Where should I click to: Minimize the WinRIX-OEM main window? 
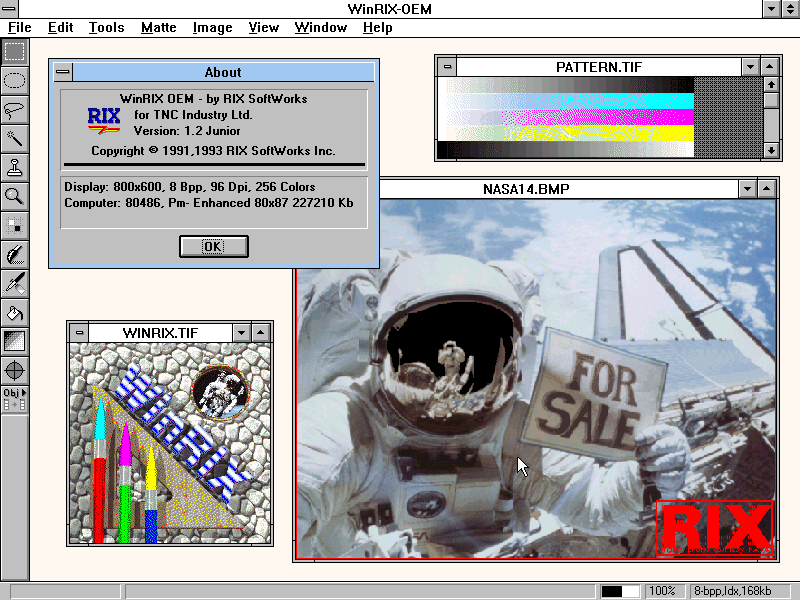pos(771,9)
